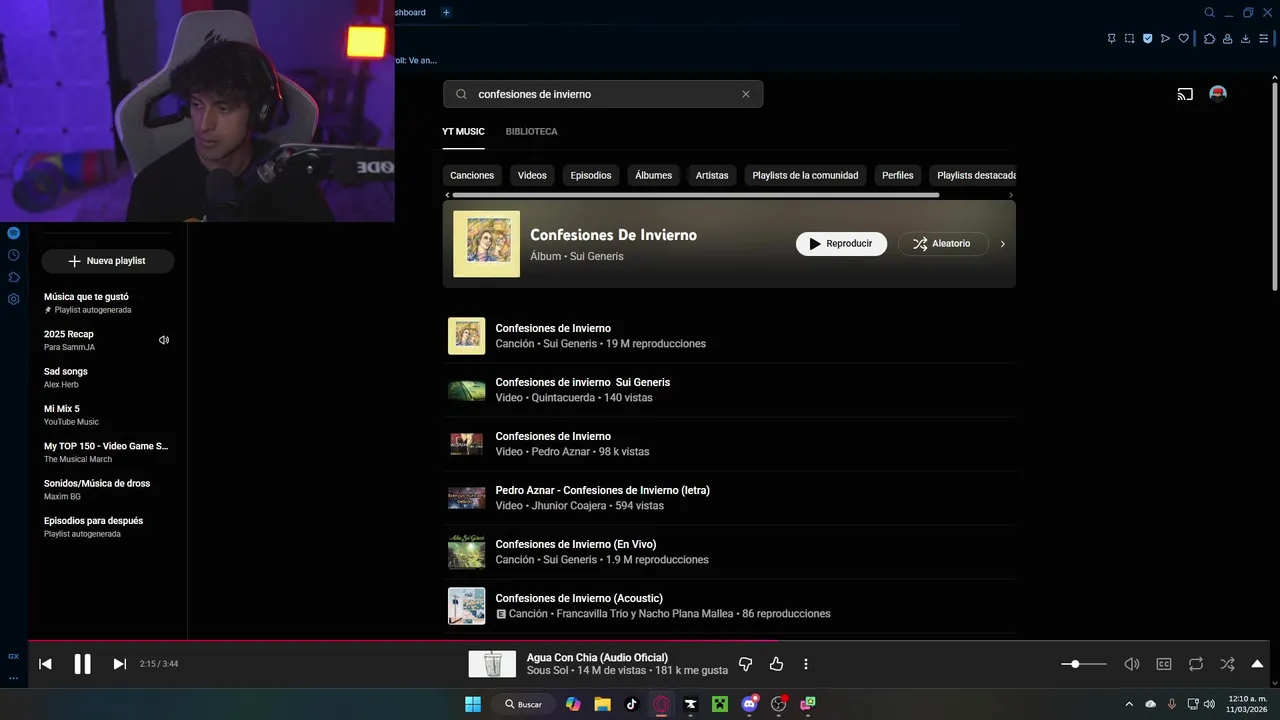
Task: Open the downloads icon in toolbar
Action: 1245,39
